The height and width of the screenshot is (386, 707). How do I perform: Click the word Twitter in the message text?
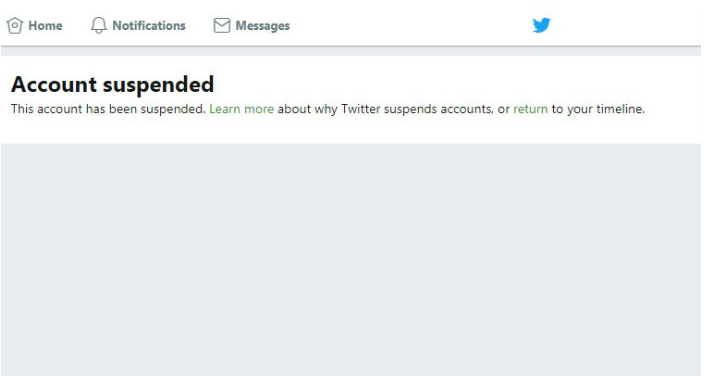click(x=360, y=109)
